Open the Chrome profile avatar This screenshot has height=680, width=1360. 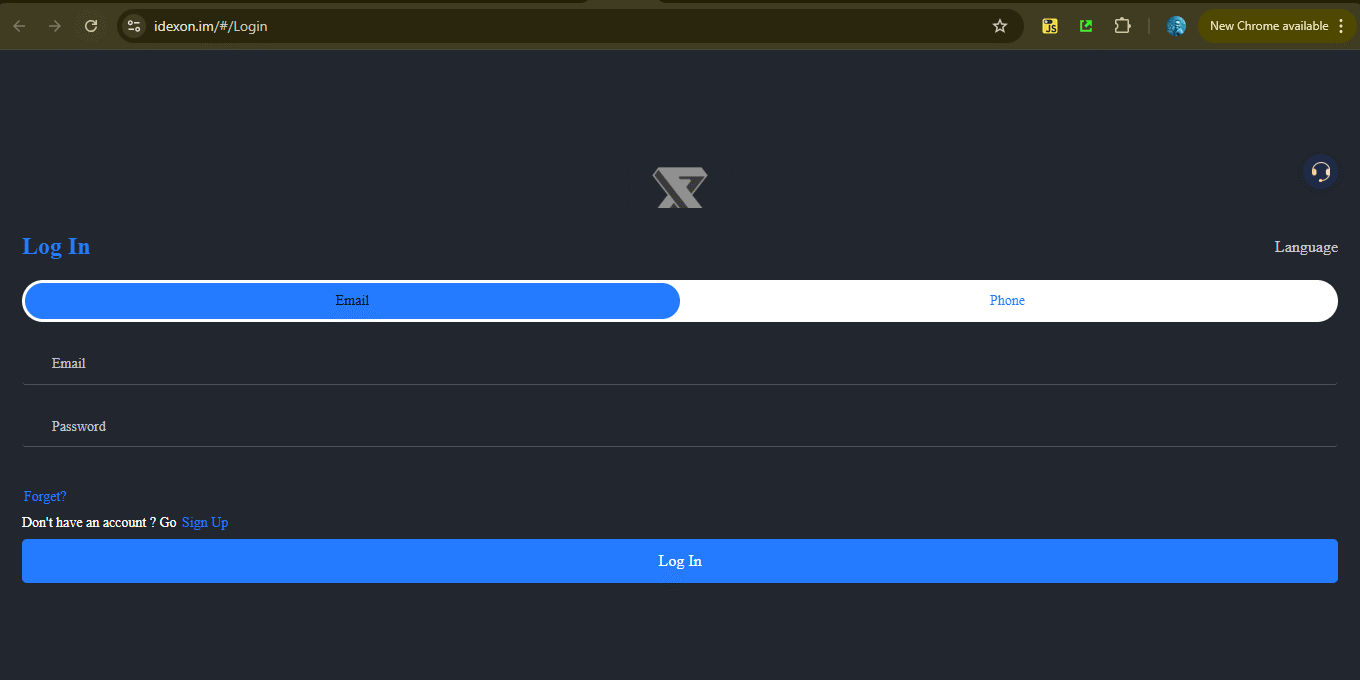click(1176, 26)
